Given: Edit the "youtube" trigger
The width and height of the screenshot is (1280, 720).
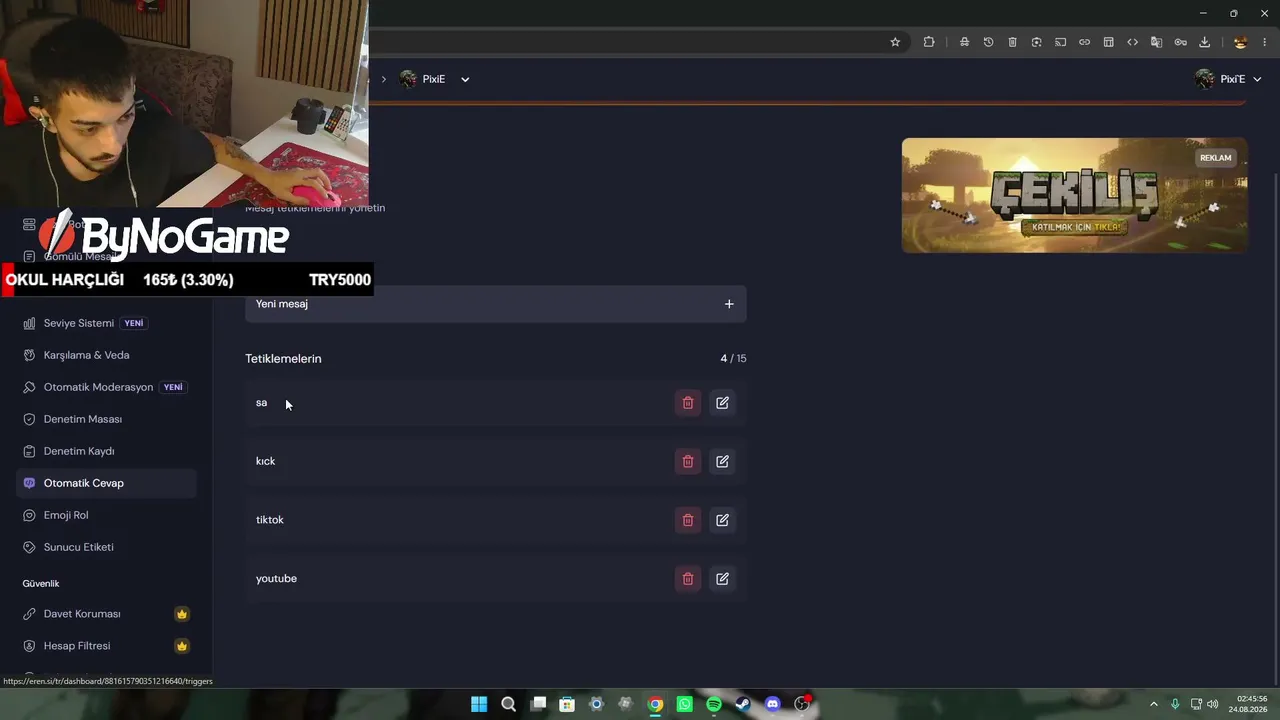Looking at the screenshot, I should (x=722, y=578).
